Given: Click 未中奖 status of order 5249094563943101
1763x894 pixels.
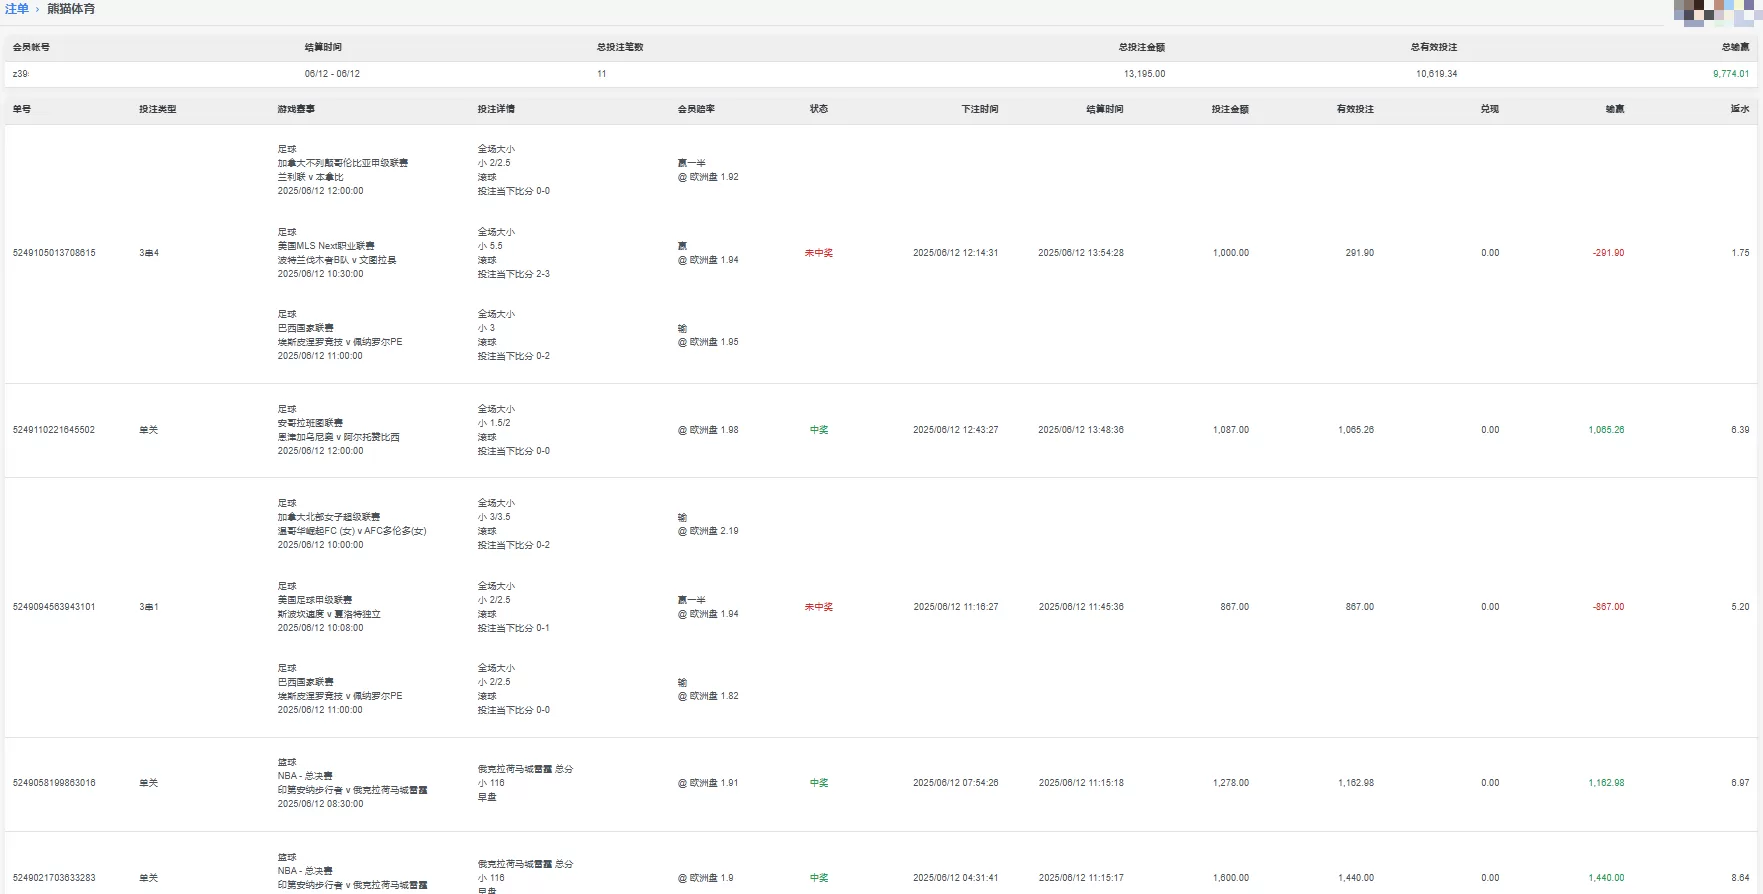Looking at the screenshot, I should [819, 607].
